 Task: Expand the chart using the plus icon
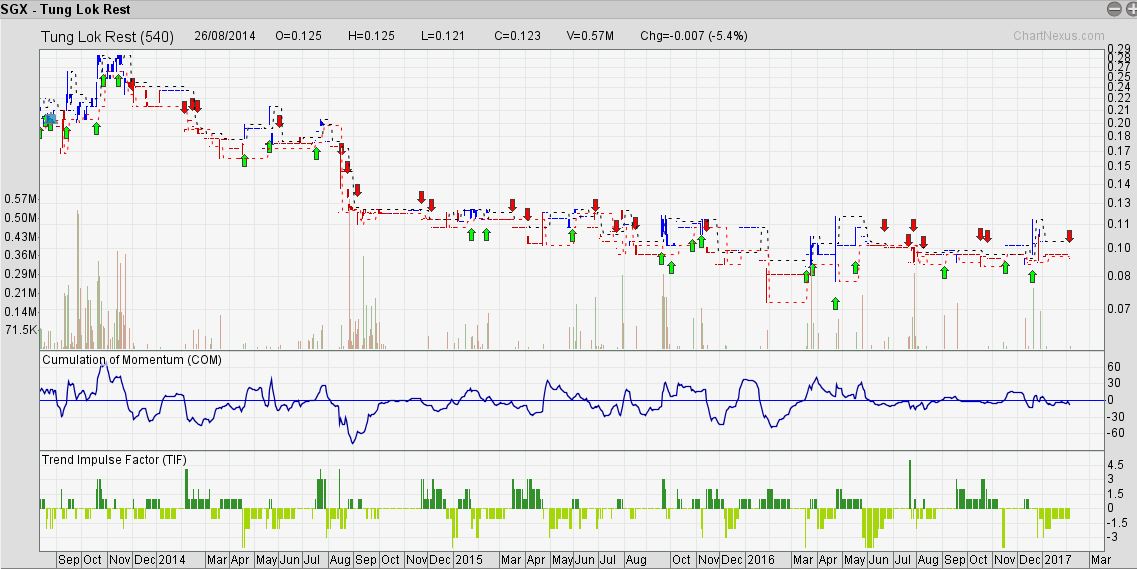(x=1130, y=9)
